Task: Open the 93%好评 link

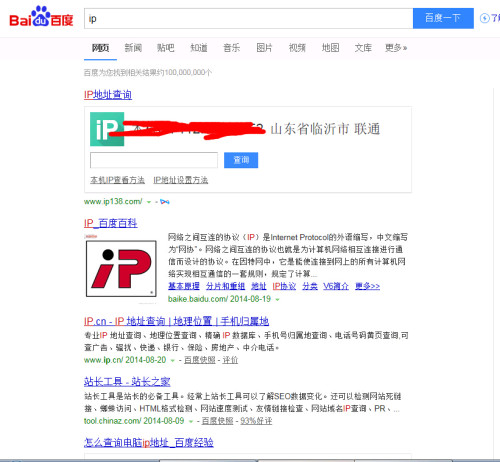Action: pyautogui.click(x=256, y=421)
